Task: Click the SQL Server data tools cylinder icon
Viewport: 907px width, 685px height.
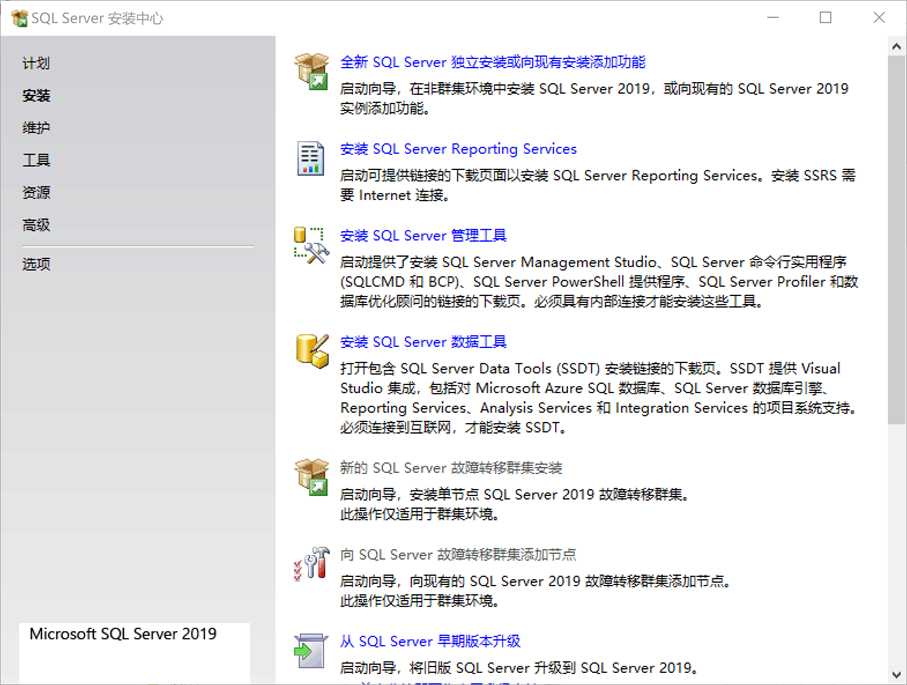Action: pos(312,351)
